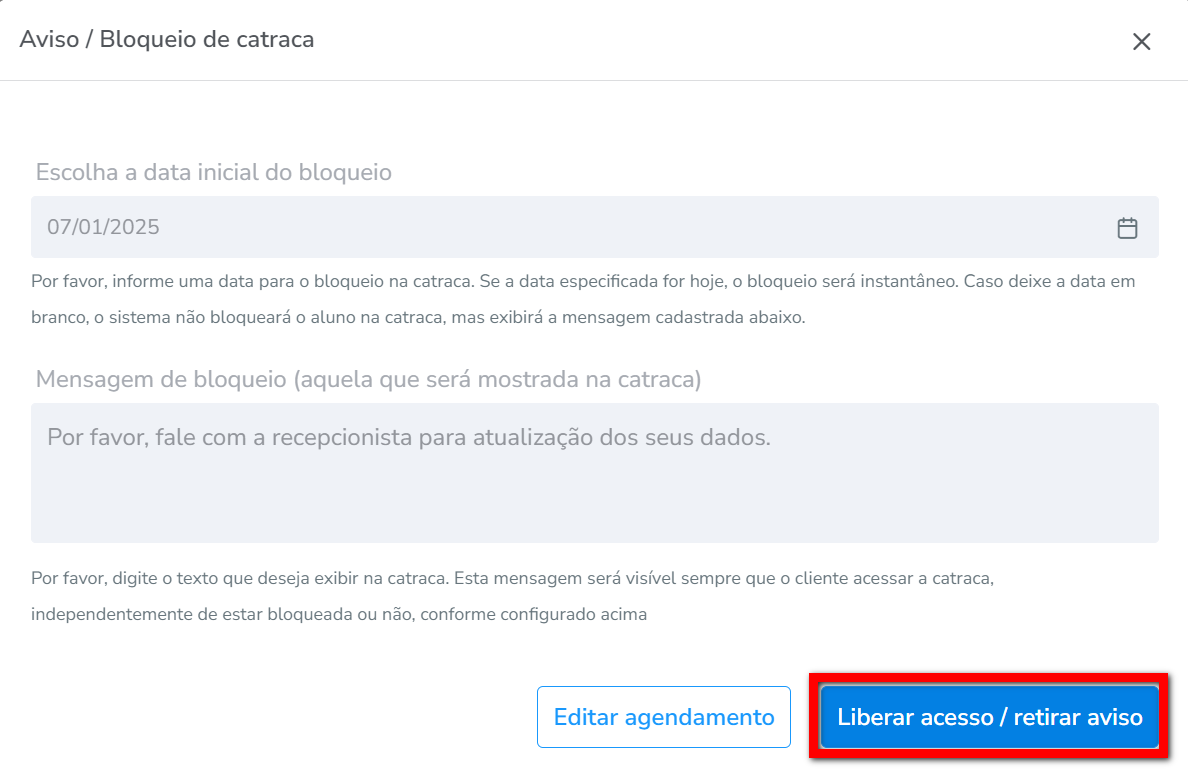Focus the block message text area
Viewport: 1188px width, 780px height.
(594, 490)
